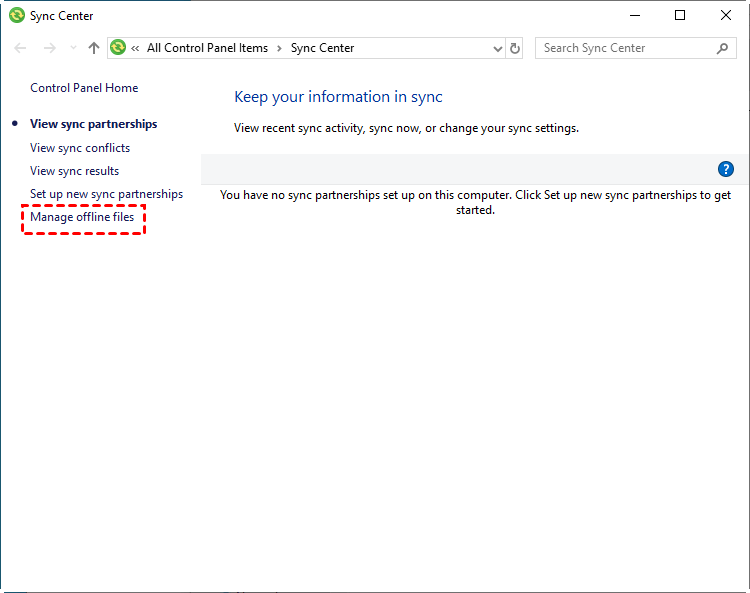
Task: Click the Sync Center icon in address bar
Action: tap(119, 48)
